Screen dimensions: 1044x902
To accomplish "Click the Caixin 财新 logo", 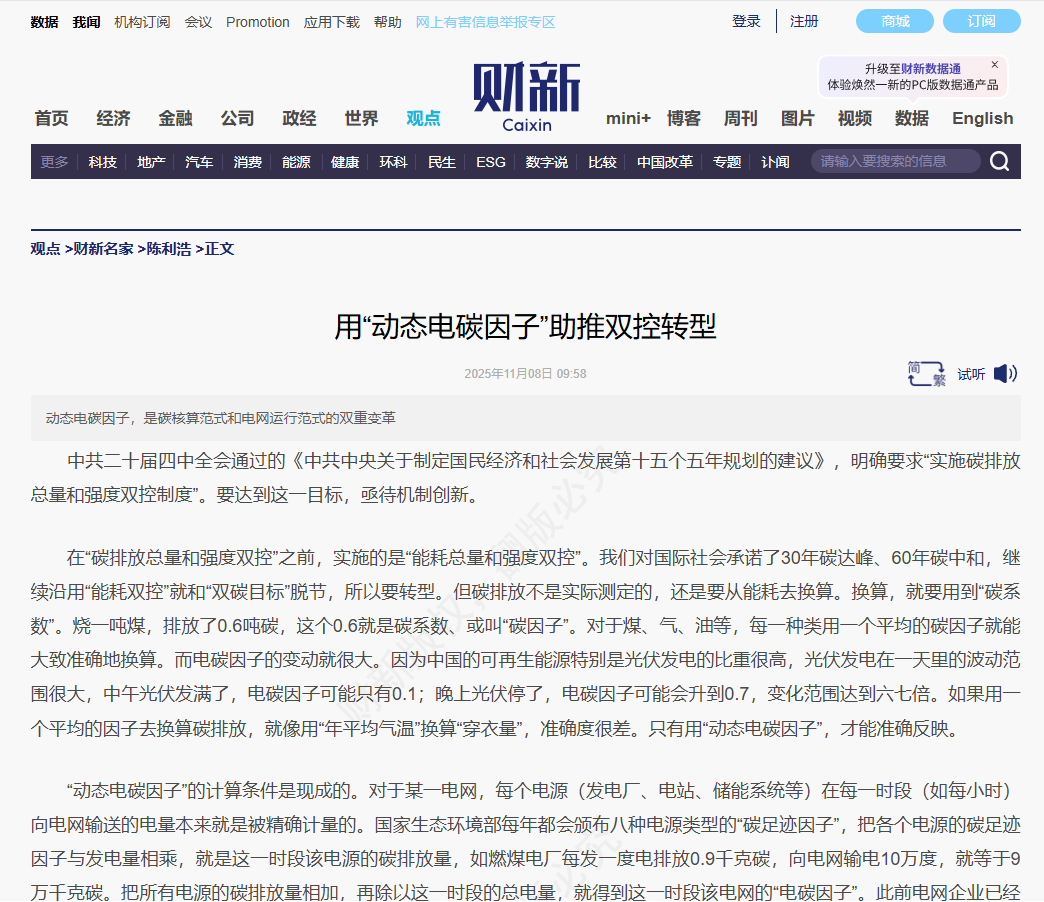I will [x=525, y=97].
